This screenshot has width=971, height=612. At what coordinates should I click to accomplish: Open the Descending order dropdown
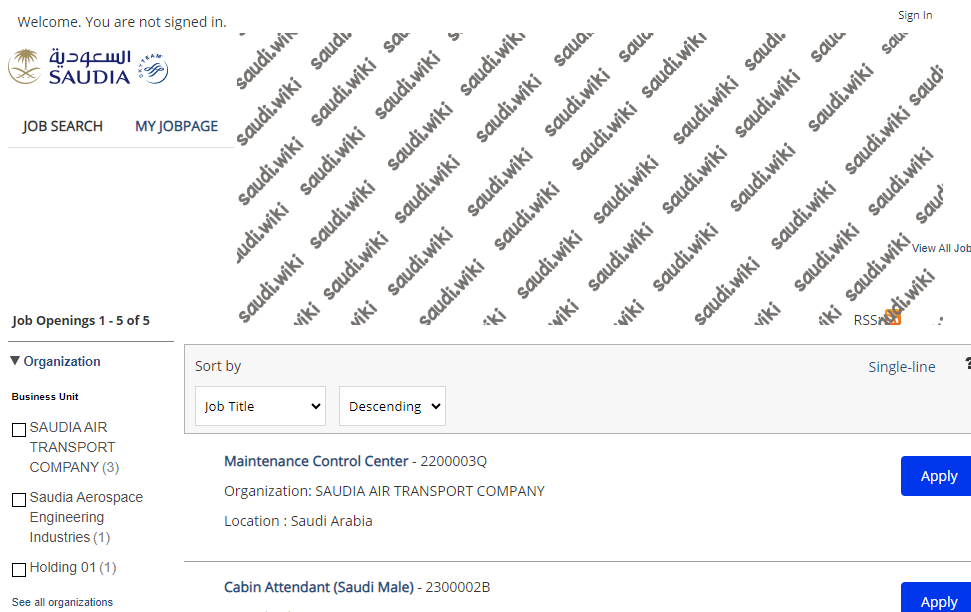pos(392,406)
